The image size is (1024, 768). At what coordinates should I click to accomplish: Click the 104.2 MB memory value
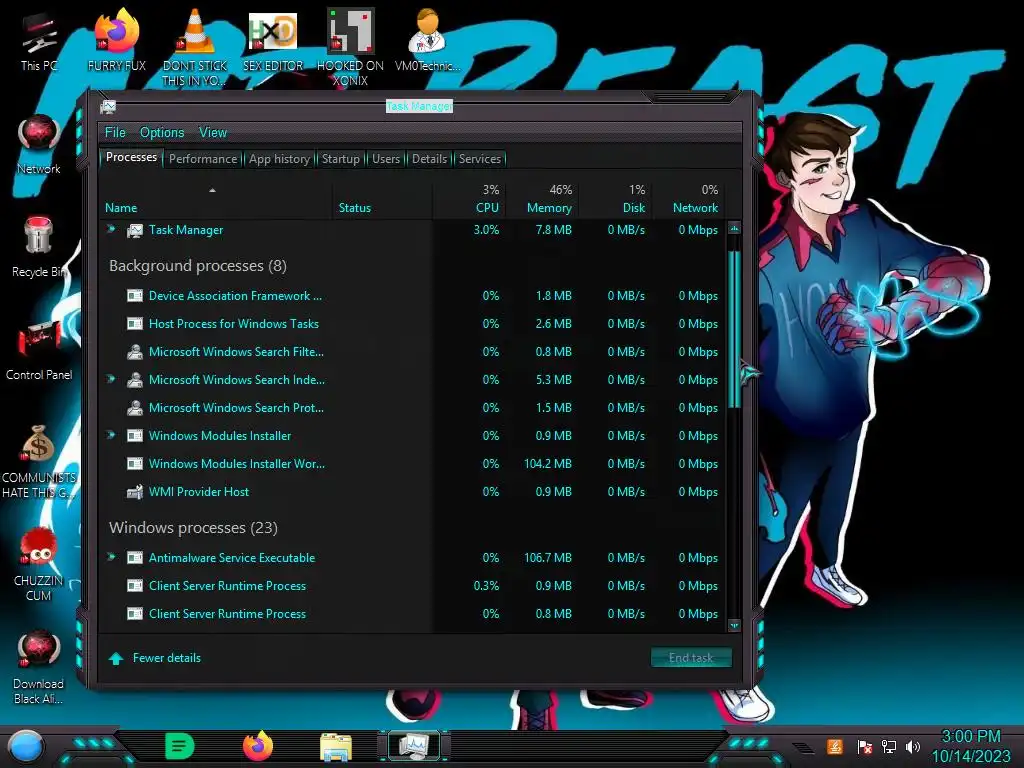pos(547,464)
